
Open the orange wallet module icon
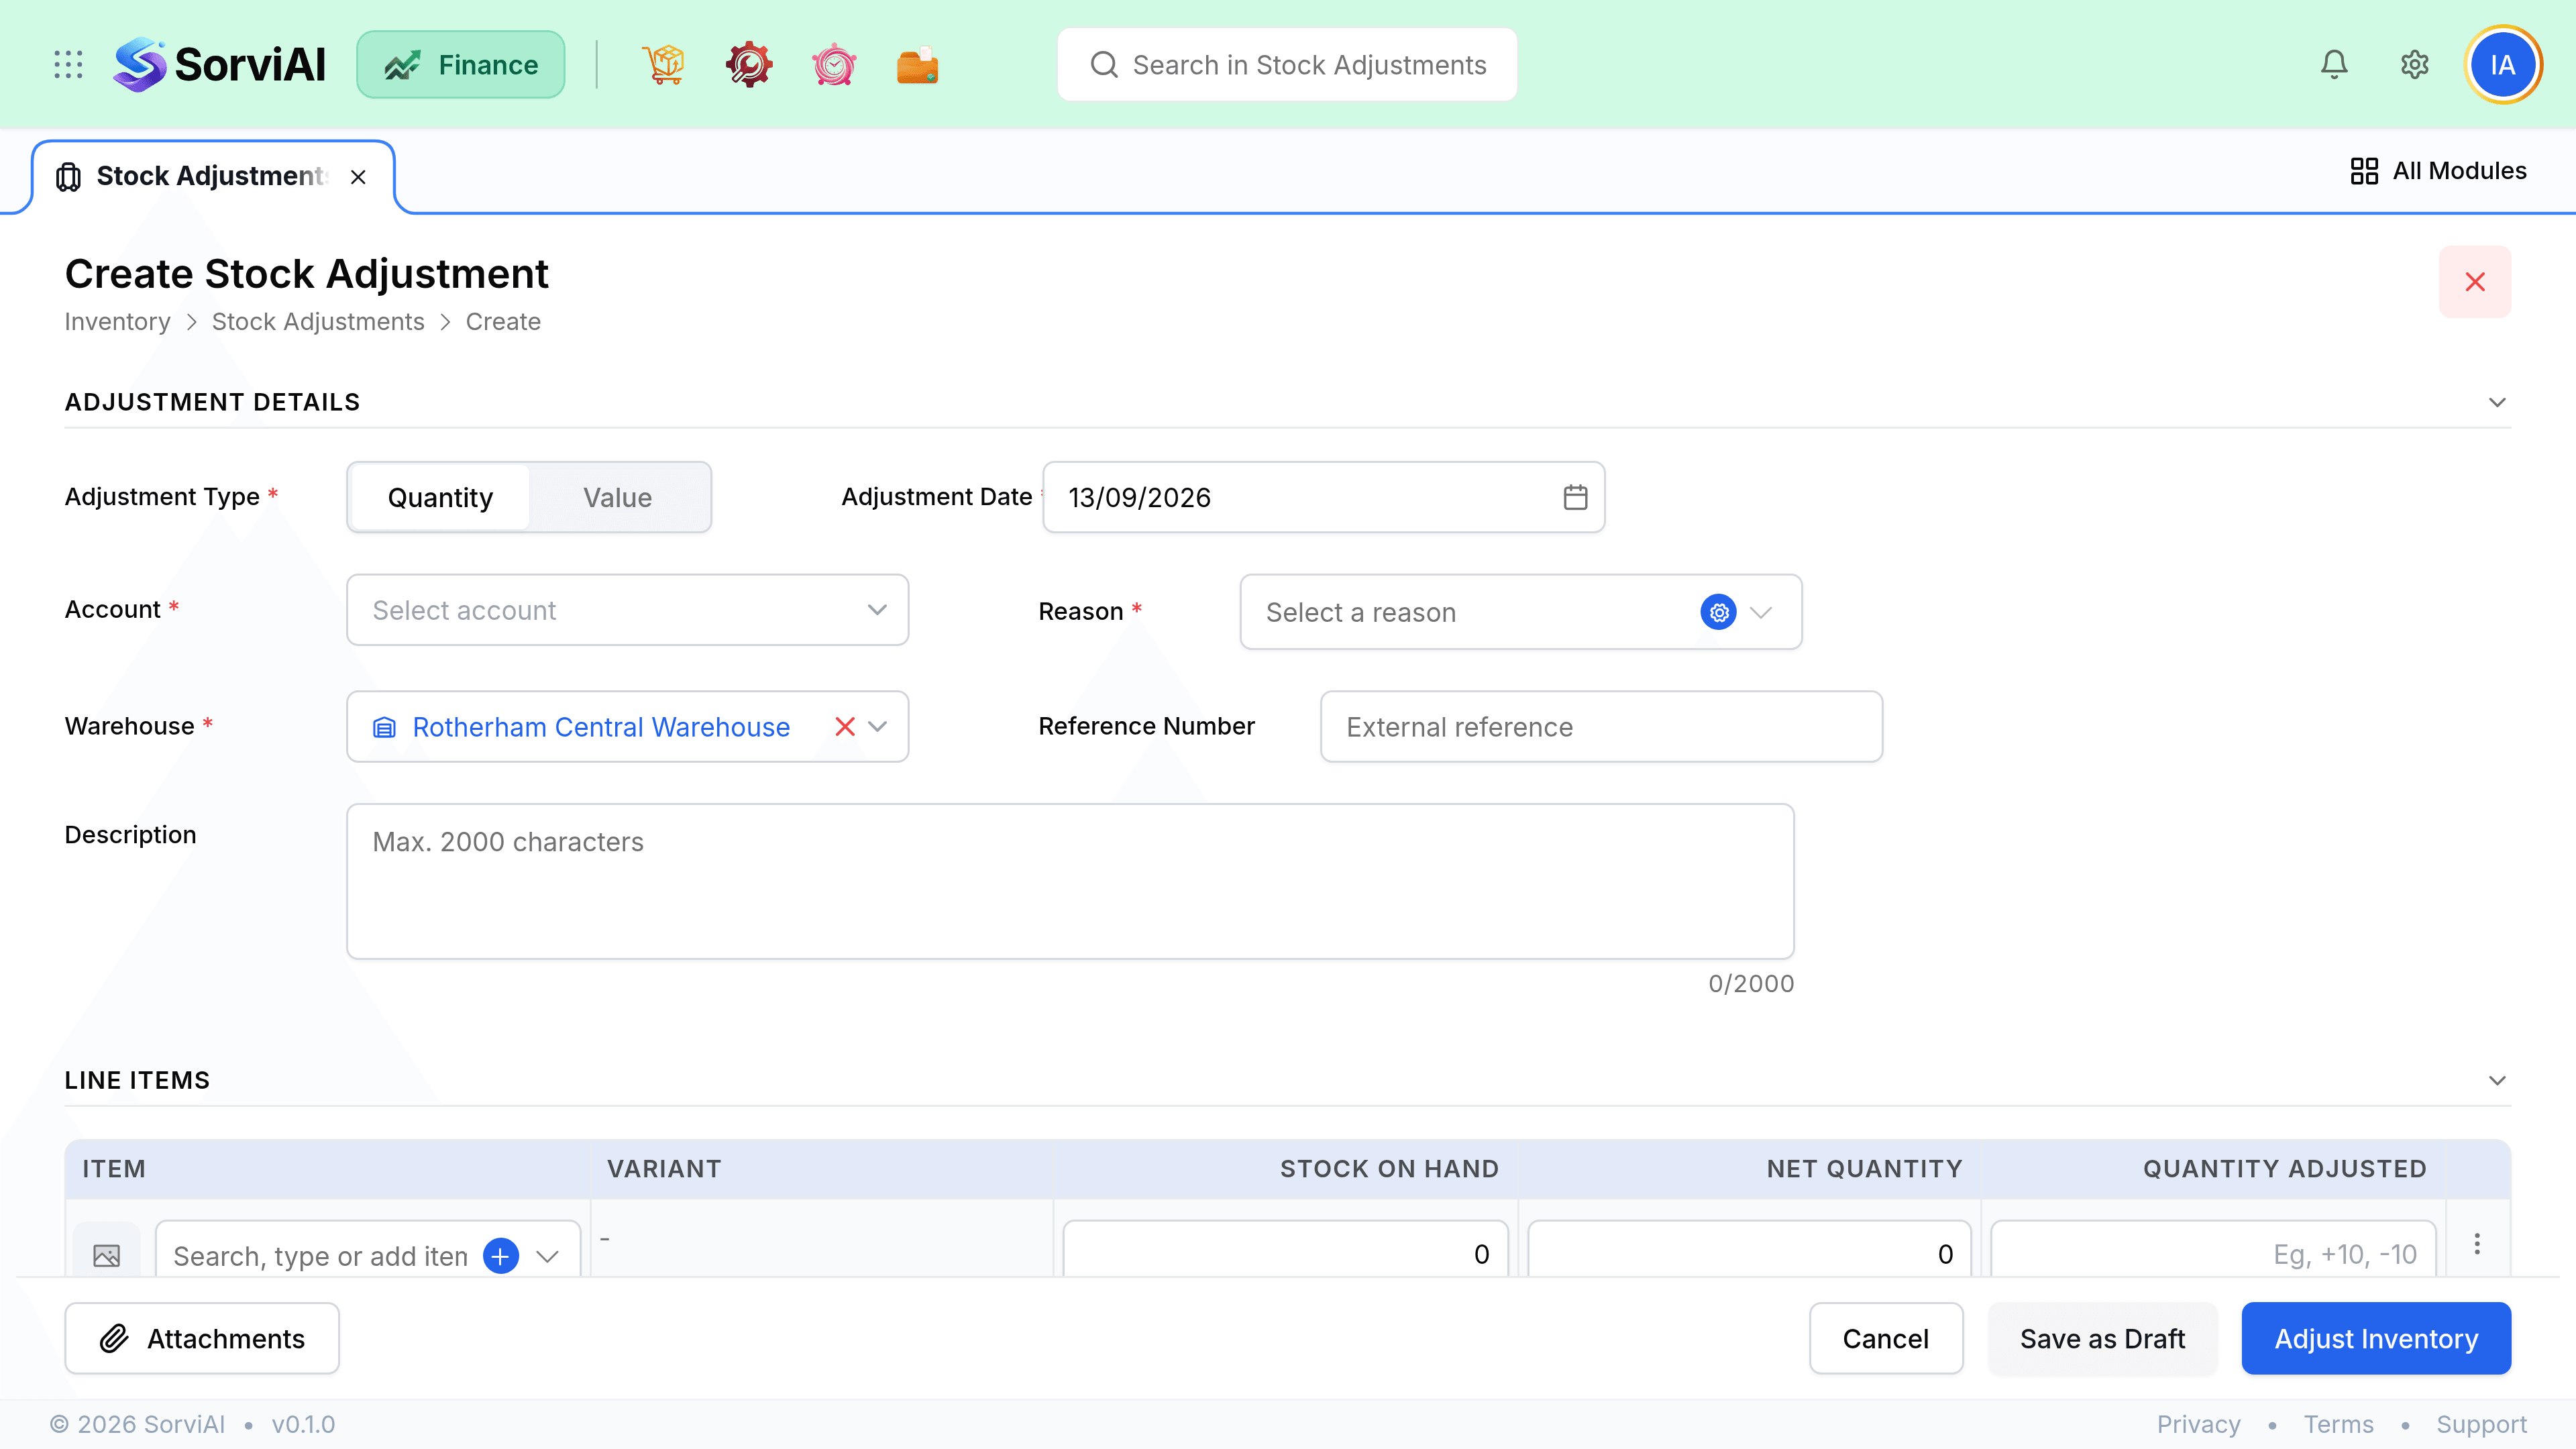click(x=917, y=65)
